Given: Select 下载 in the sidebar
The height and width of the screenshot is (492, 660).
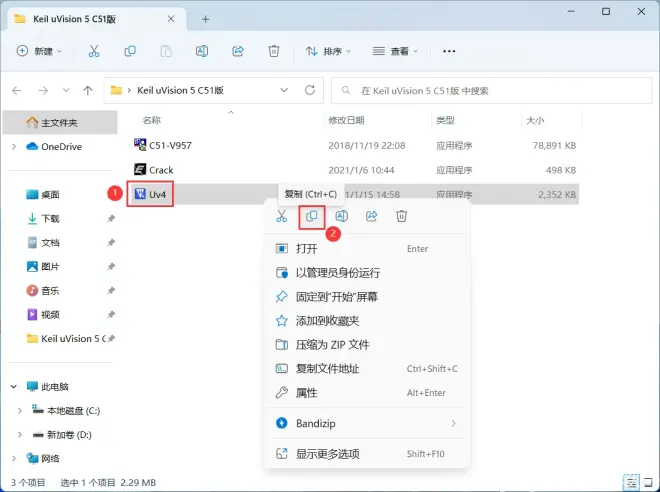Looking at the screenshot, I should click(x=60, y=218).
